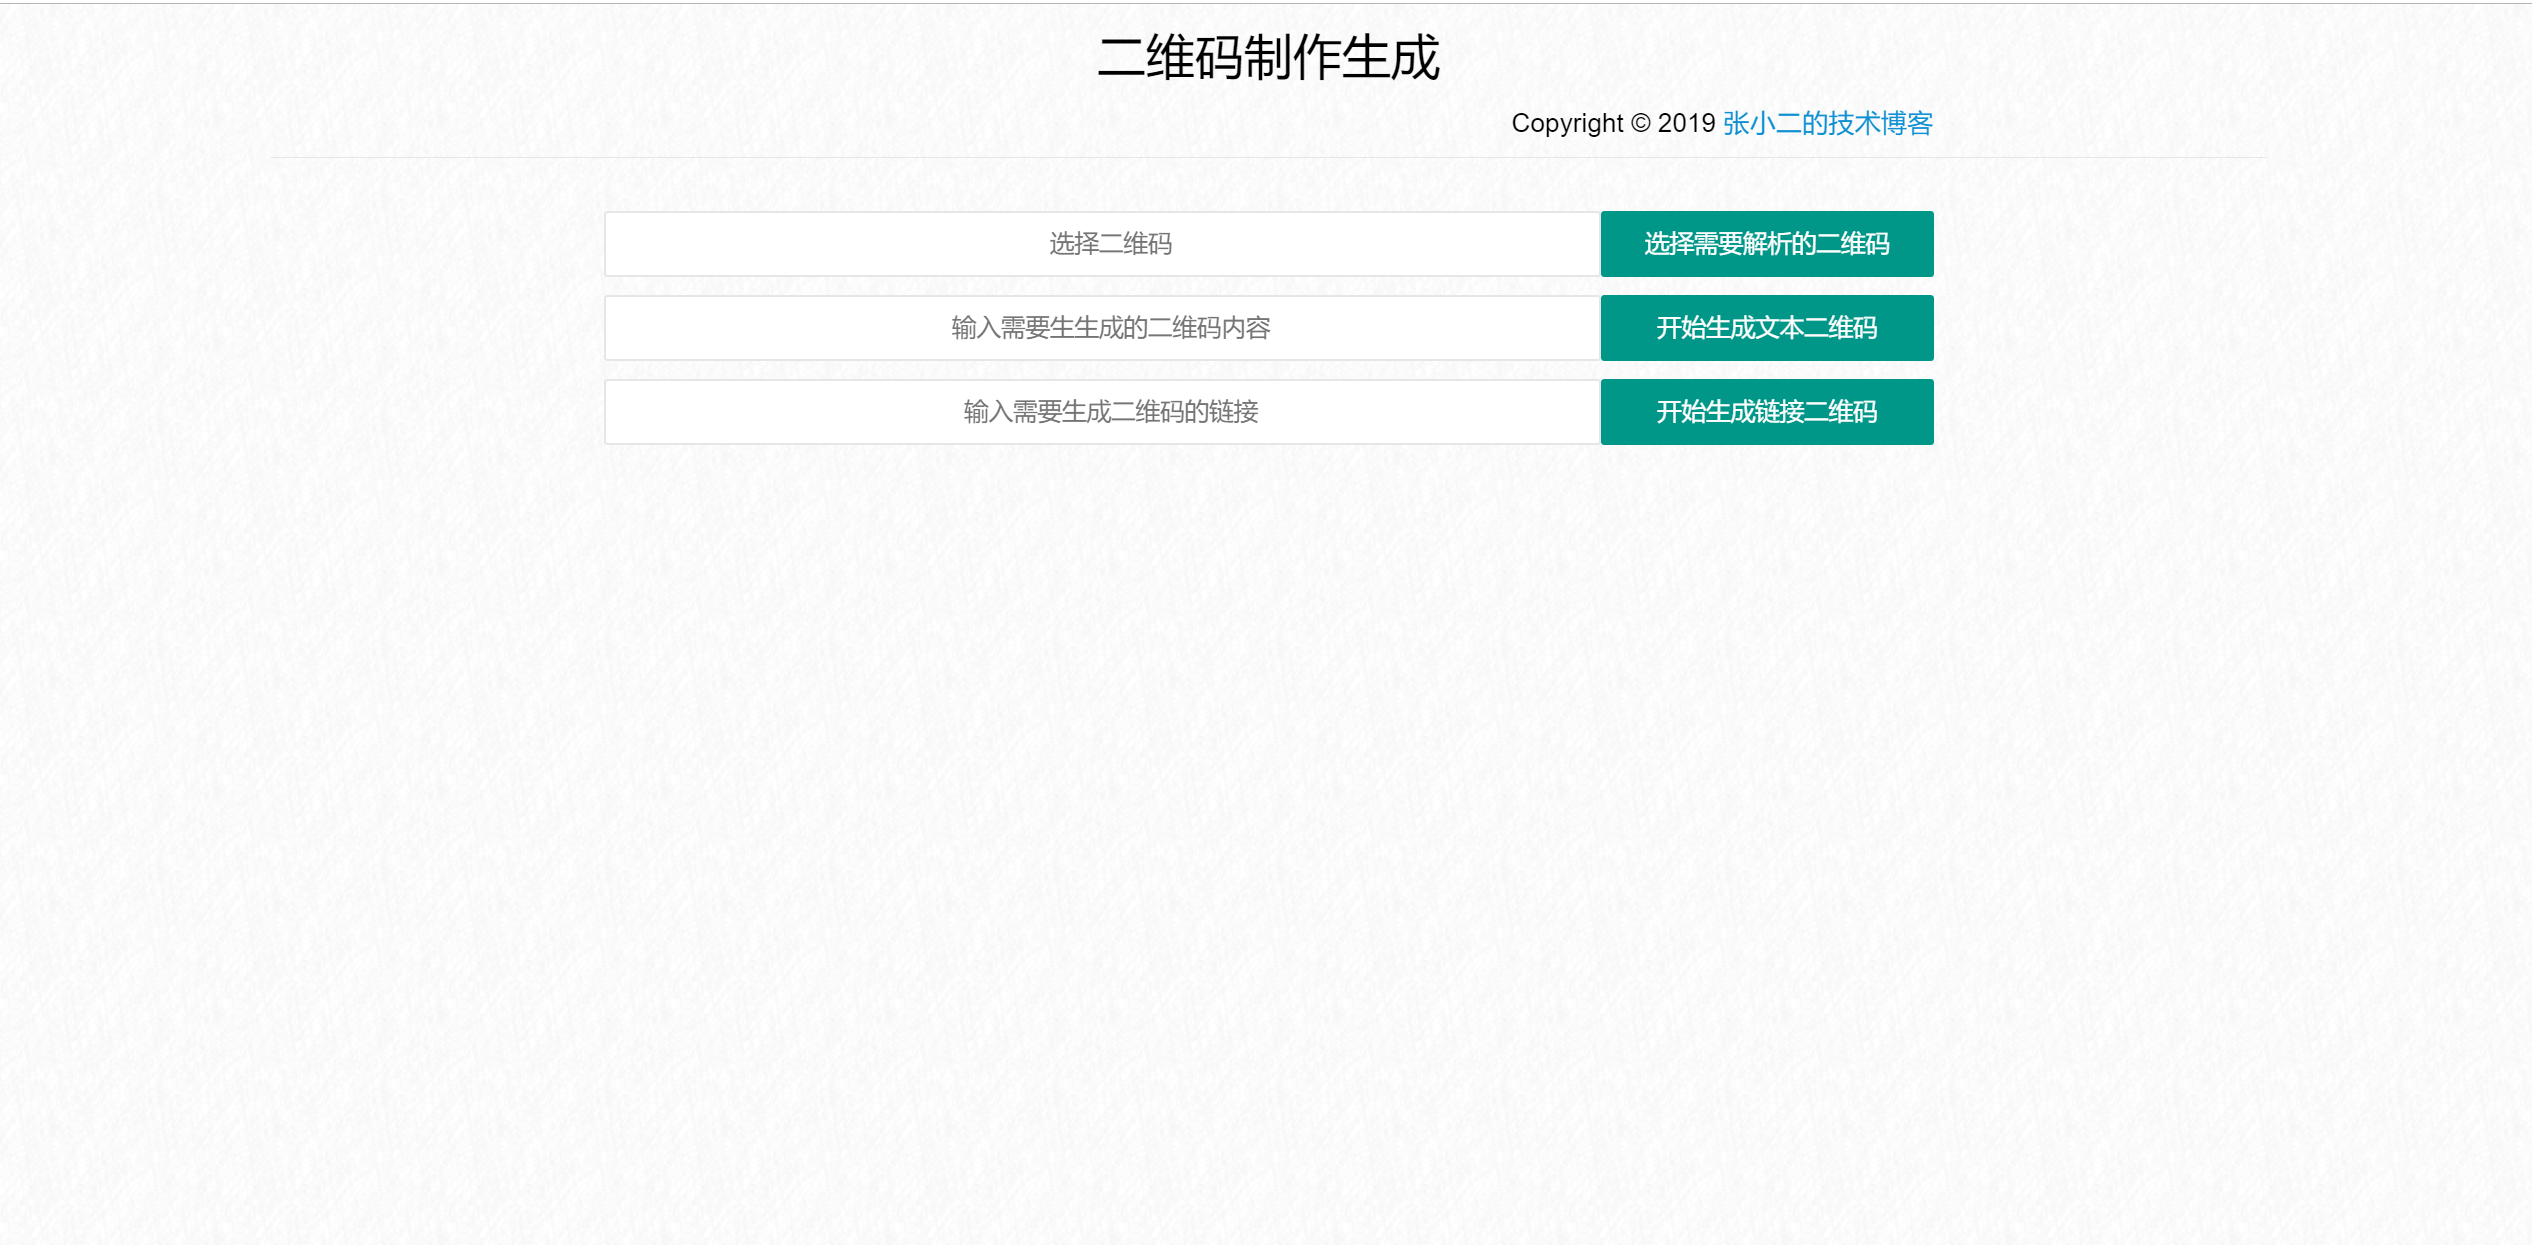
Task: Click the middle teal generation button
Action: tap(1766, 328)
